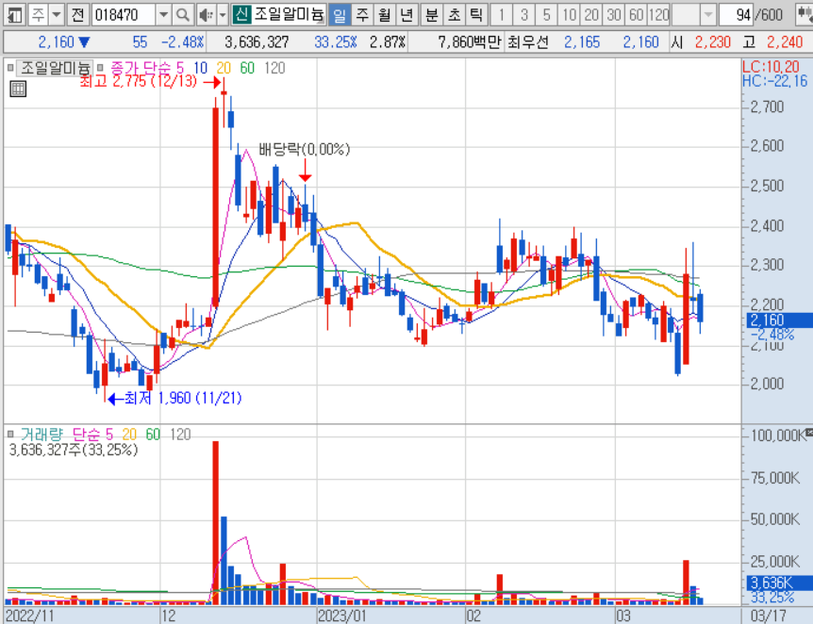This screenshot has height=624, width=813.
Task: Click interval button 10
Action: tap(569, 15)
